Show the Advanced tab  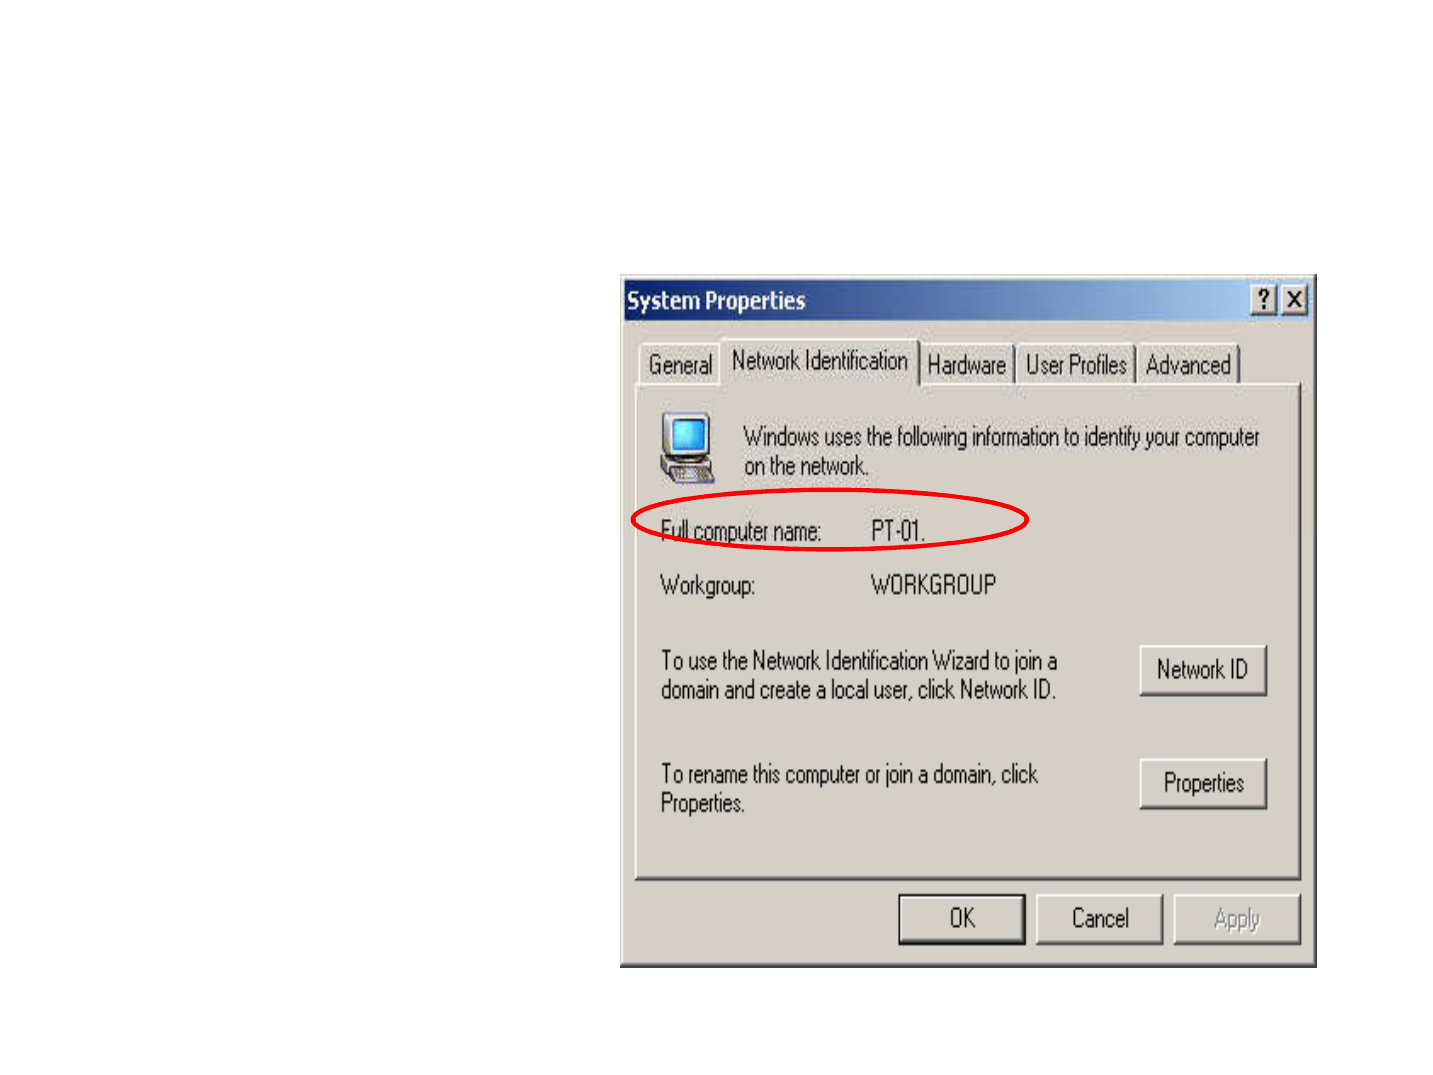[1188, 365]
